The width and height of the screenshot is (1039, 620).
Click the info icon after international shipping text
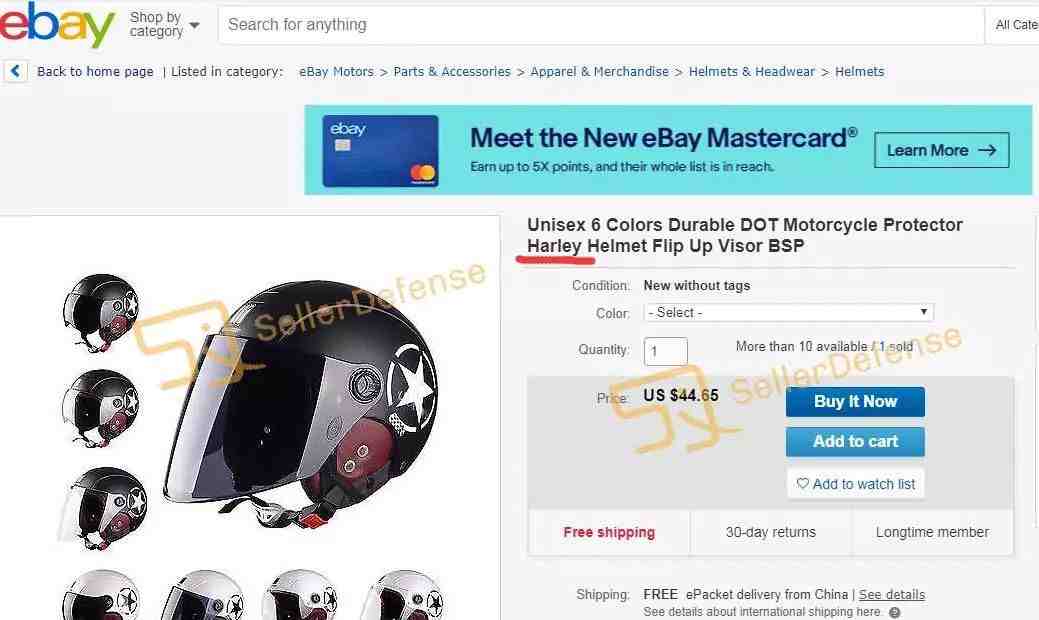click(895, 612)
